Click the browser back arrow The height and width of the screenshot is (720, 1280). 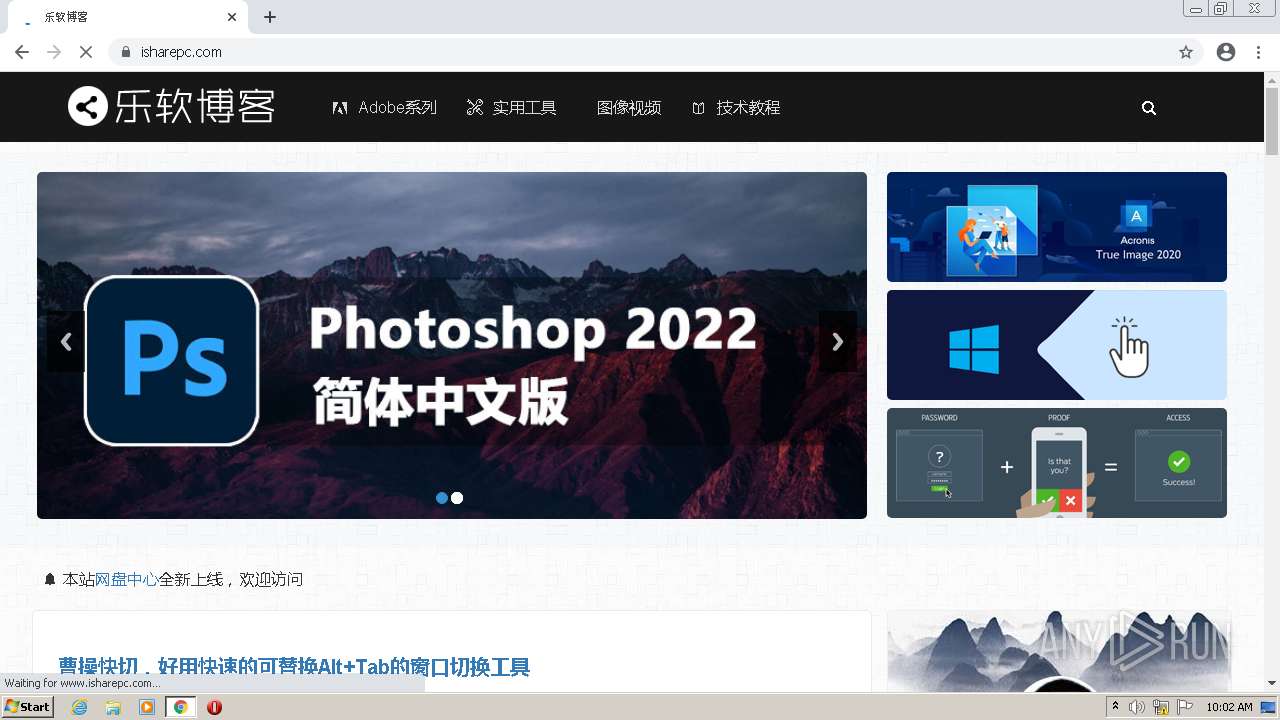(x=22, y=52)
